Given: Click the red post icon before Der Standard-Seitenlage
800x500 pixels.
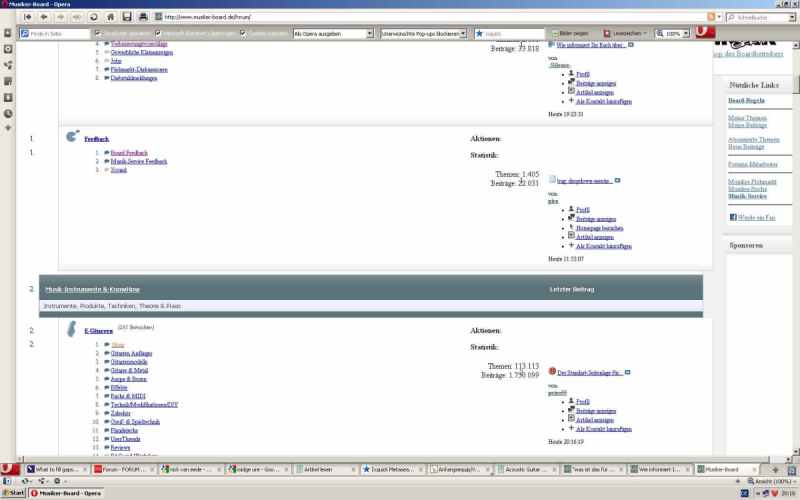Looking at the screenshot, I should 552,371.
